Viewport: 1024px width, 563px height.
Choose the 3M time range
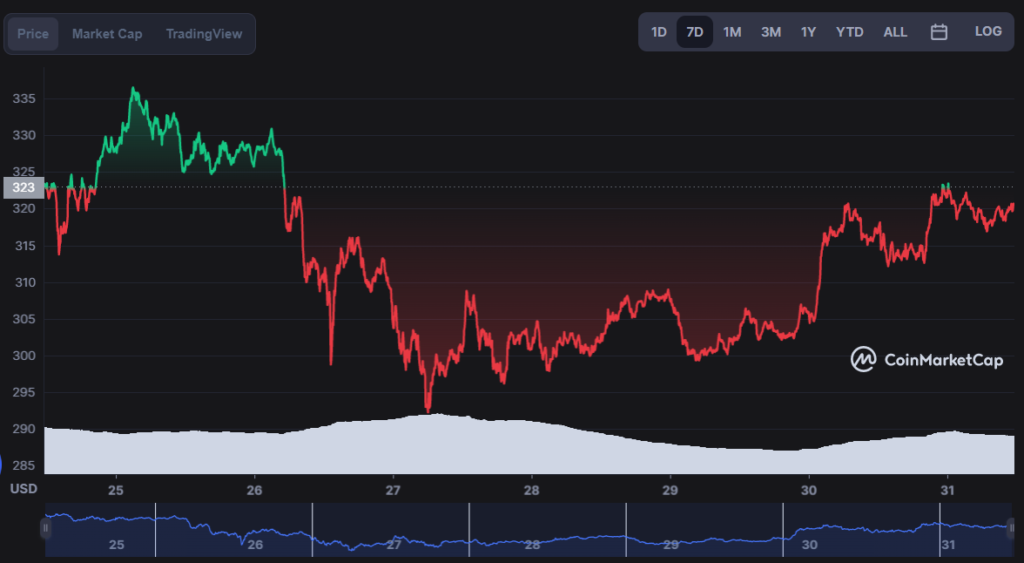click(771, 32)
